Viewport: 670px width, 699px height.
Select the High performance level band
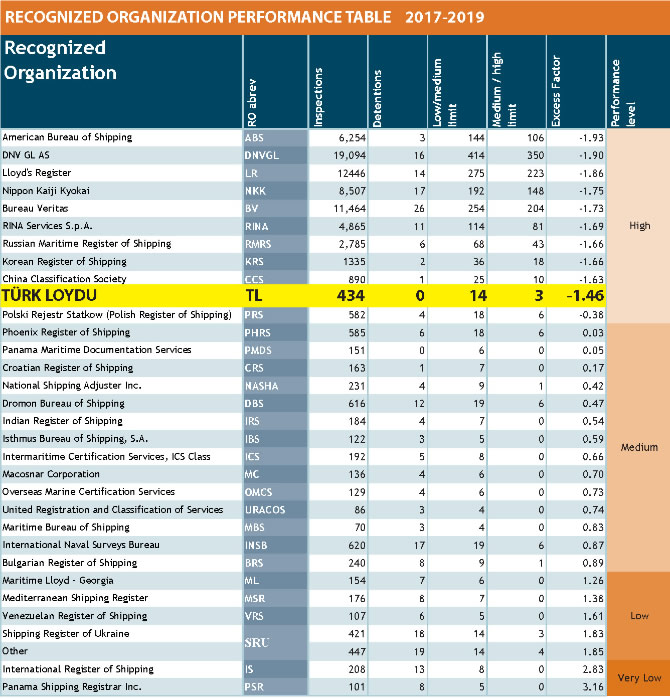(x=640, y=226)
